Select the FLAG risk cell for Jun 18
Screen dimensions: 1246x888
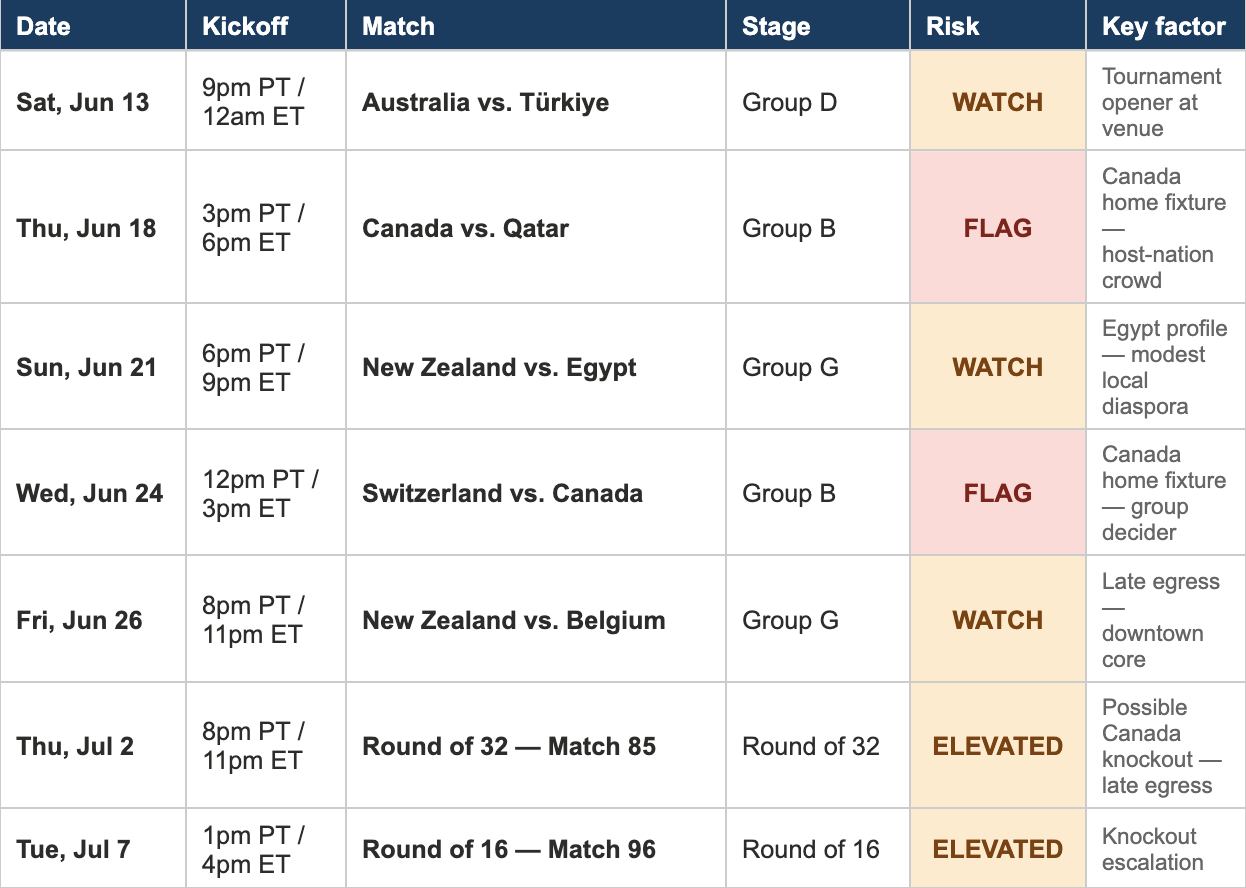coord(998,228)
